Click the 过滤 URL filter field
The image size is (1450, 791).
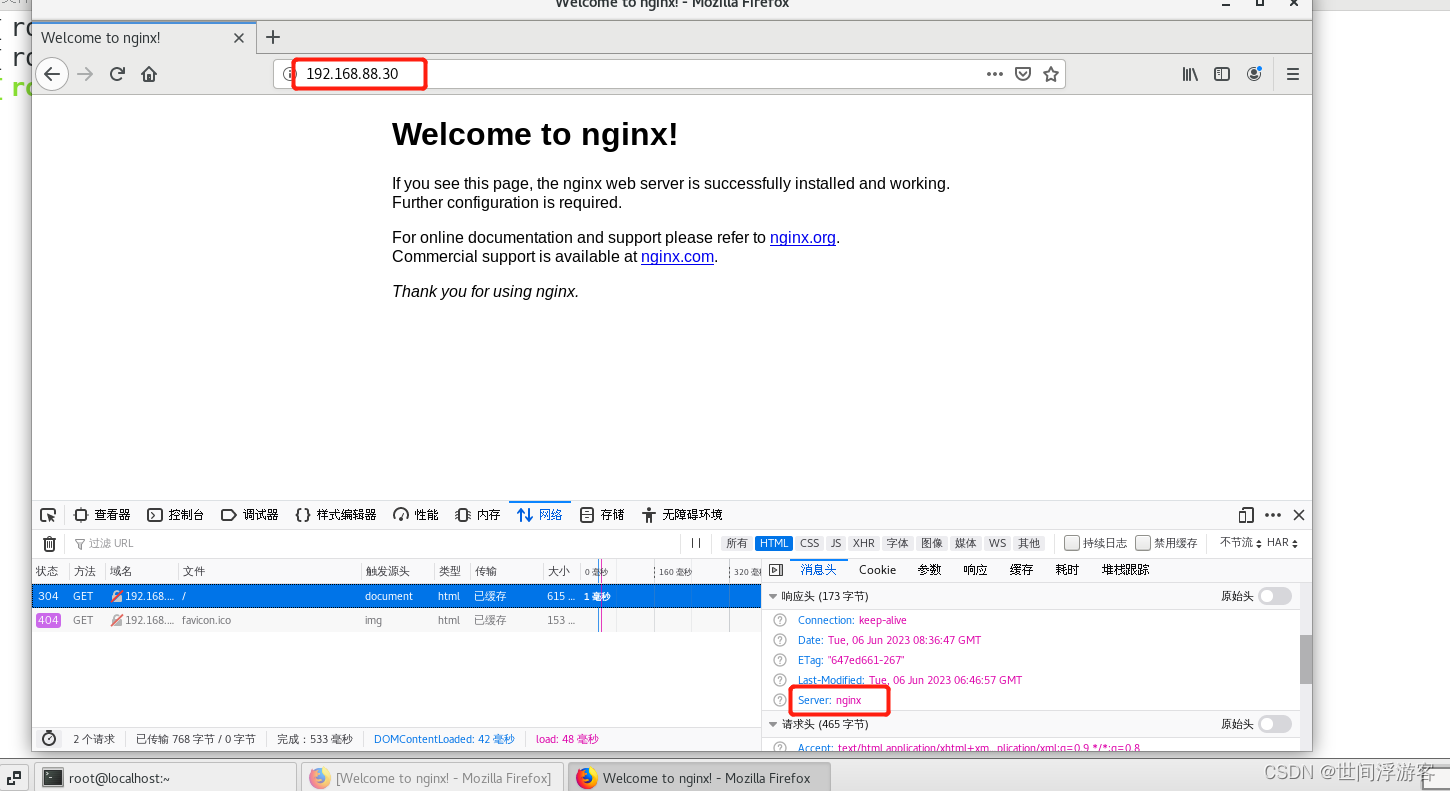pyautogui.click(x=375, y=544)
